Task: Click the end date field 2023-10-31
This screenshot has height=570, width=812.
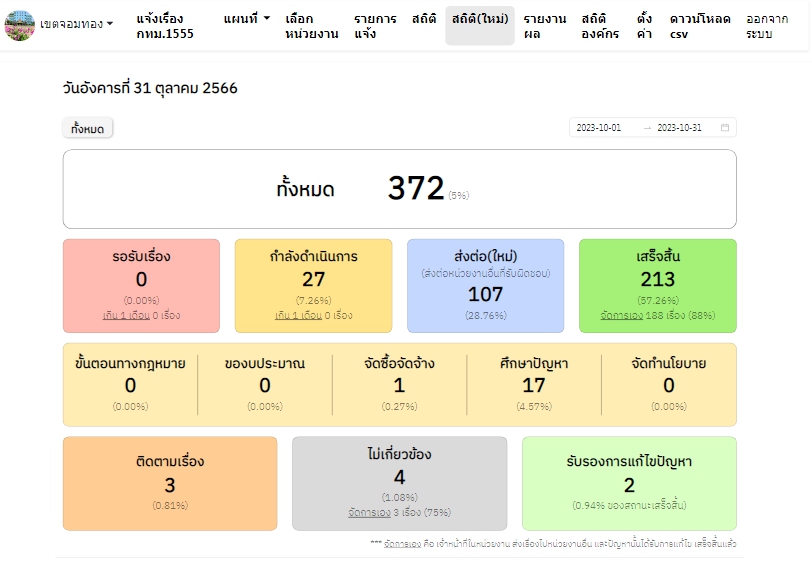Action: pyautogui.click(x=679, y=128)
